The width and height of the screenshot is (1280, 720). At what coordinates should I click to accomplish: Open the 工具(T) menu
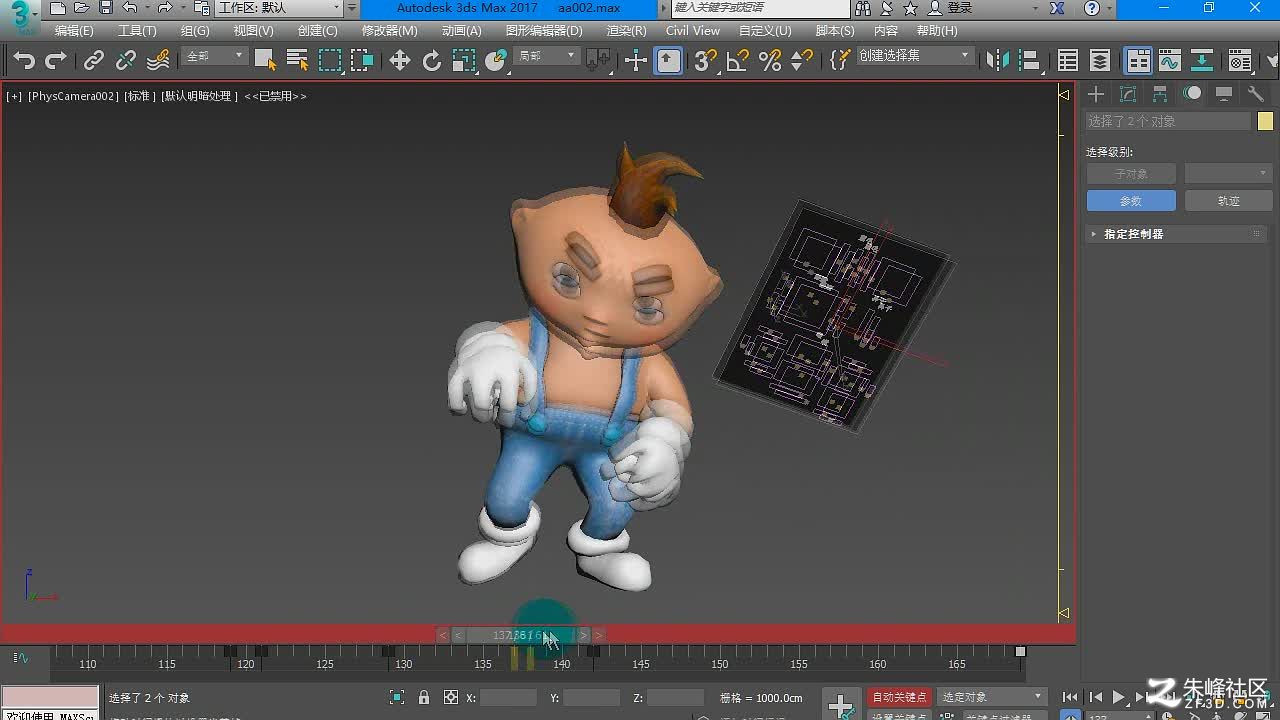click(137, 31)
